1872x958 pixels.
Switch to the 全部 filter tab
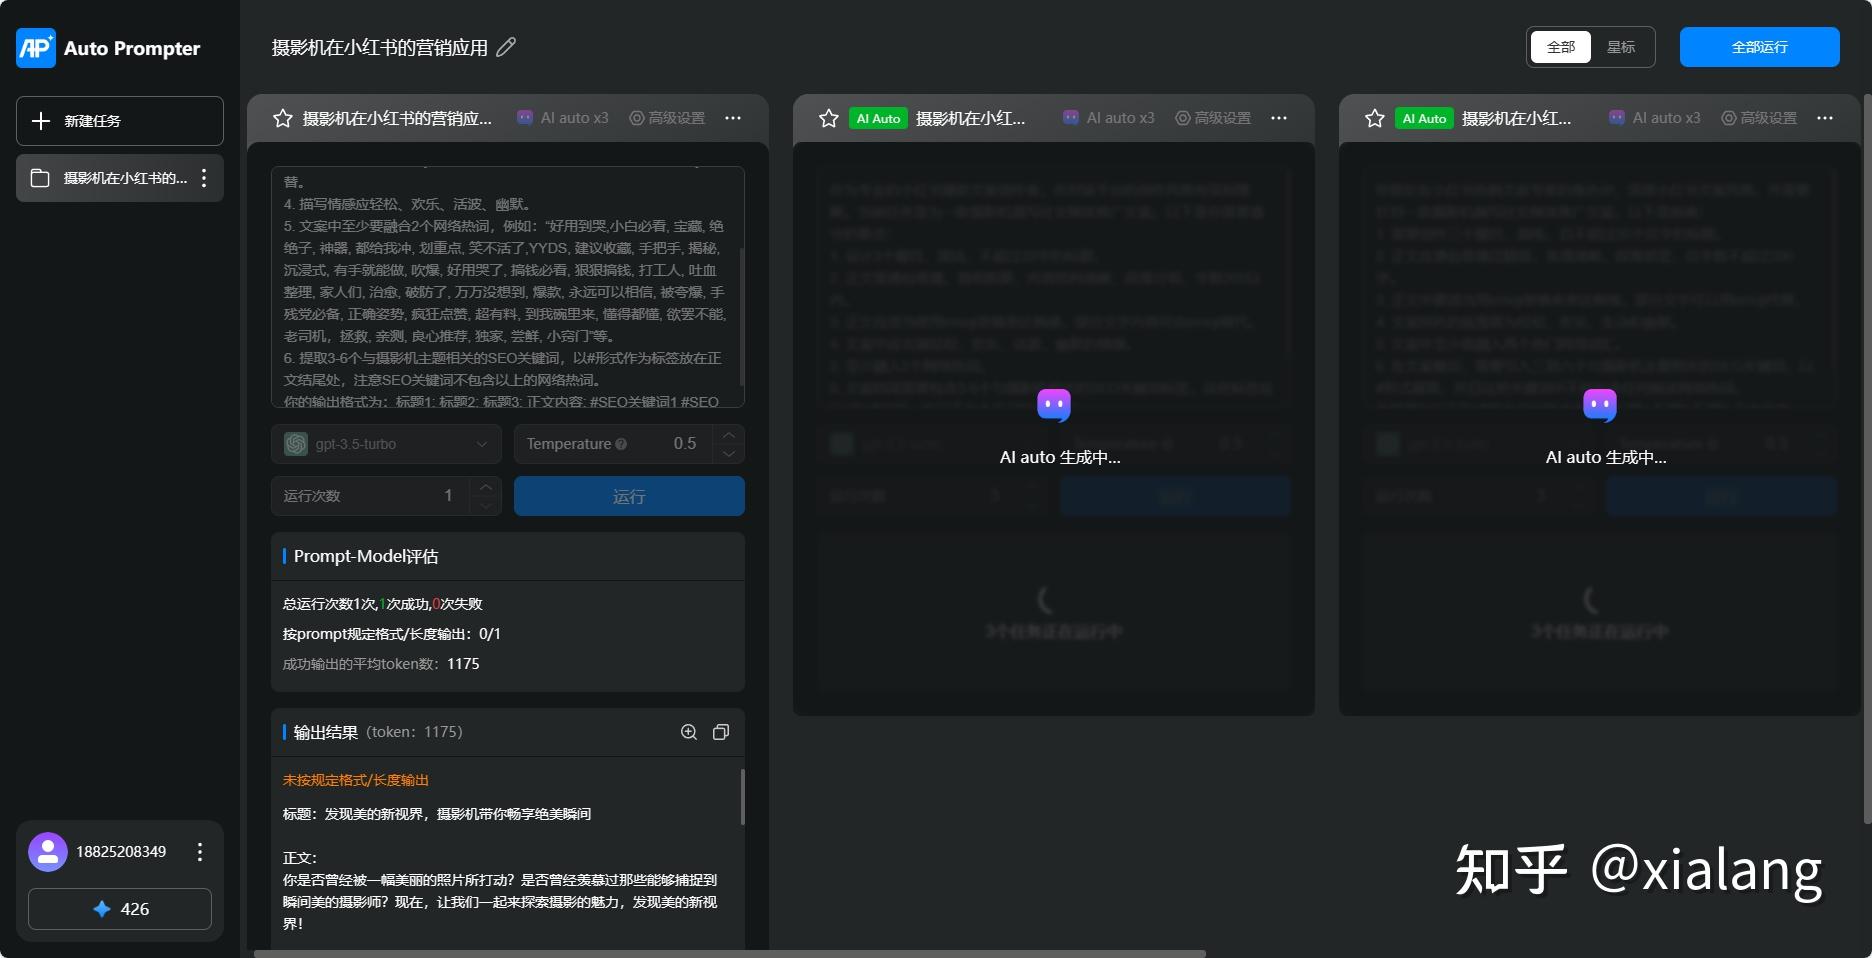[1561, 47]
